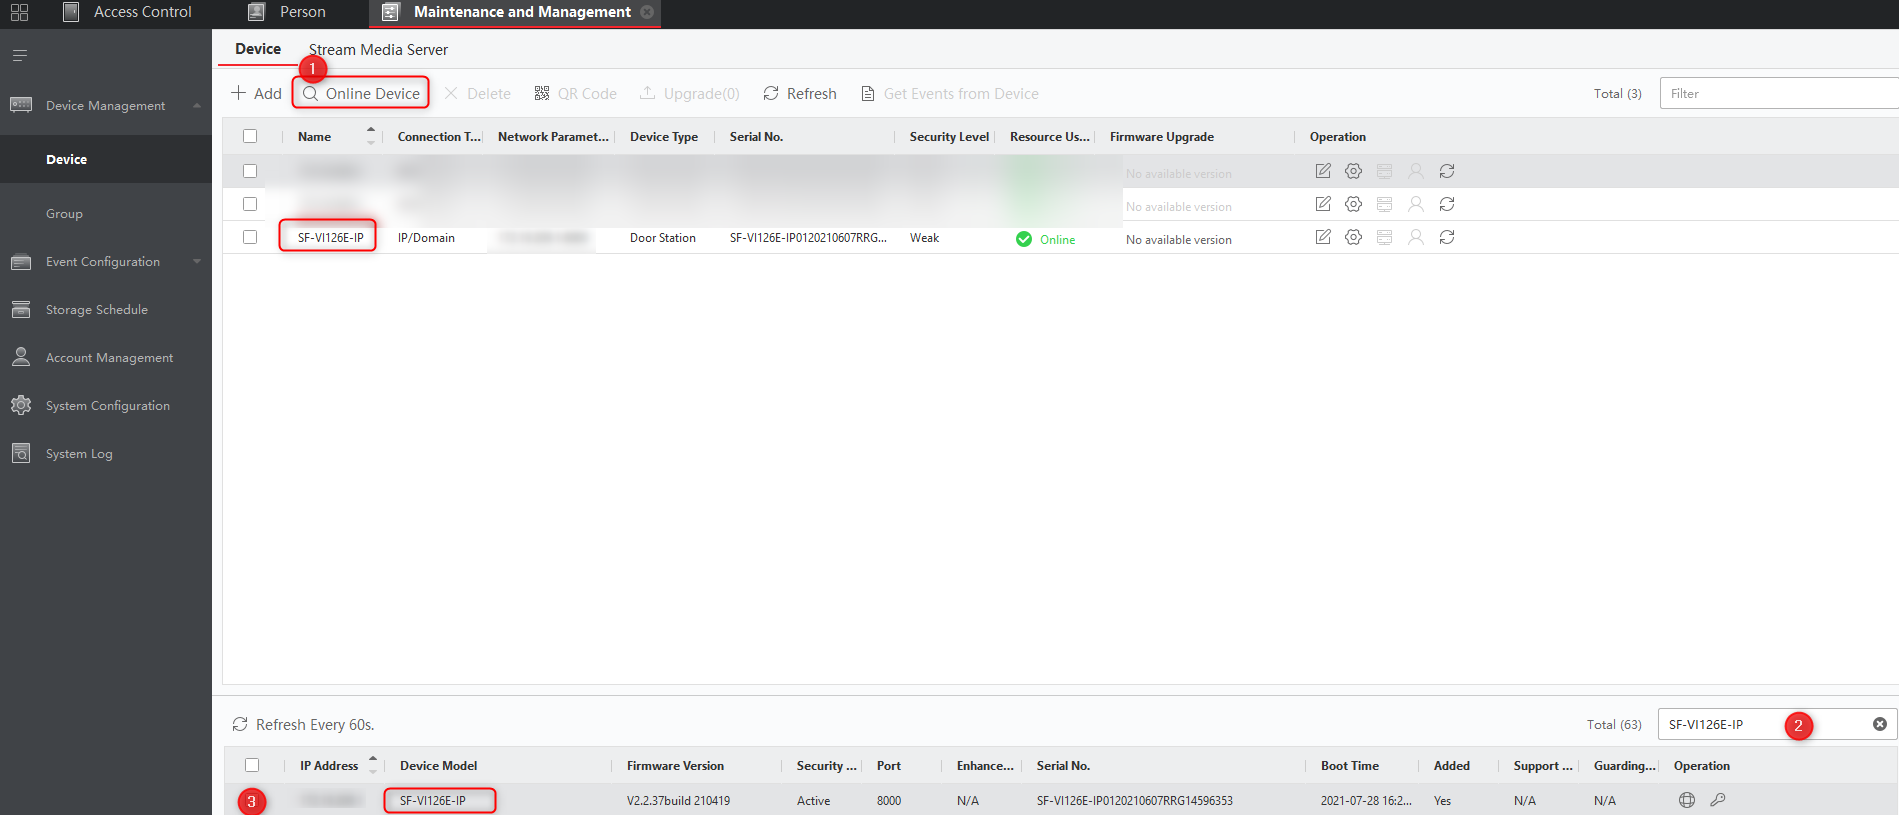This screenshot has width=1899, height=815.
Task: Click the hamburger menu icon in sidebar
Action: (20, 56)
